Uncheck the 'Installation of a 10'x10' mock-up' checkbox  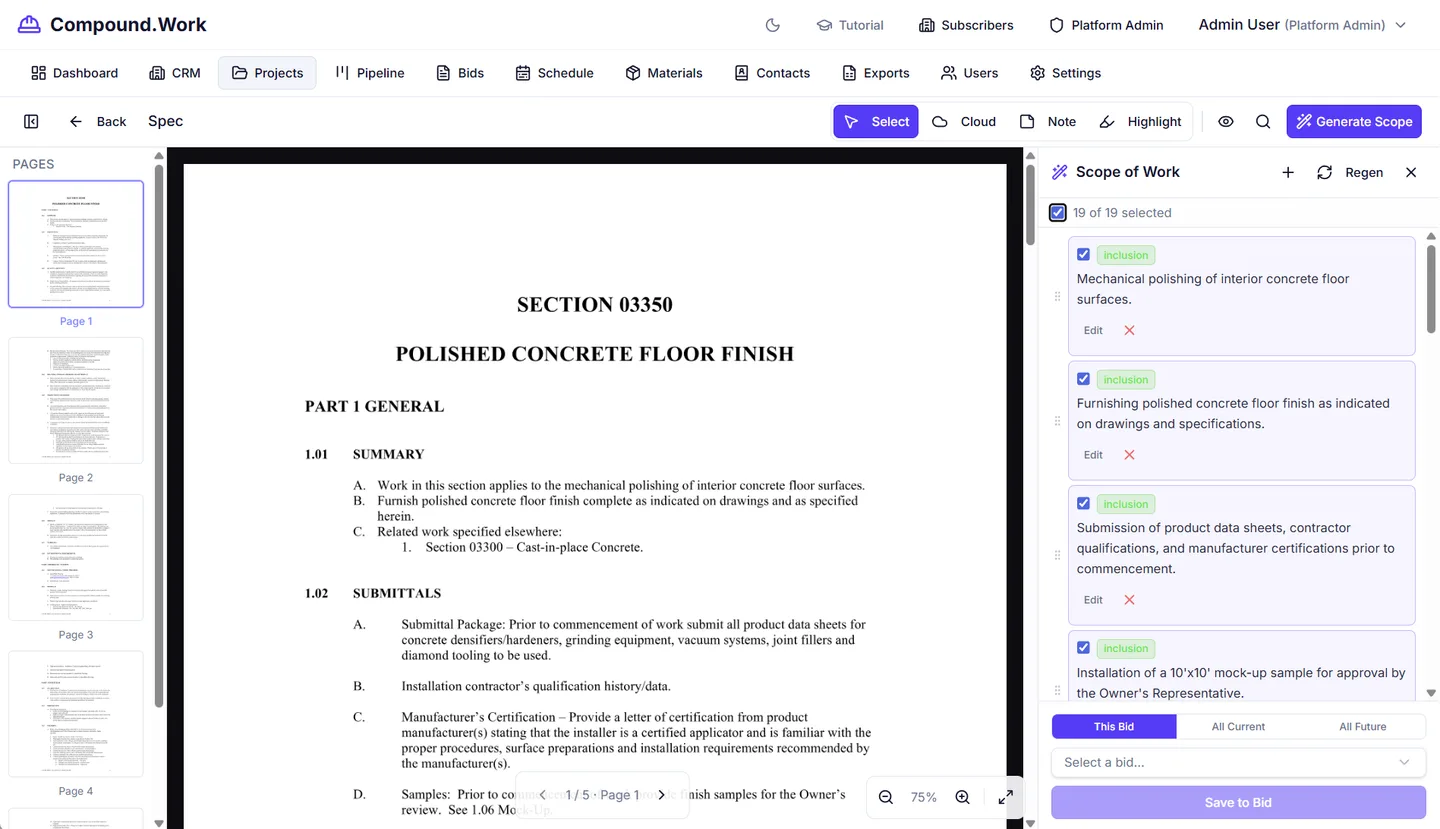1083,648
